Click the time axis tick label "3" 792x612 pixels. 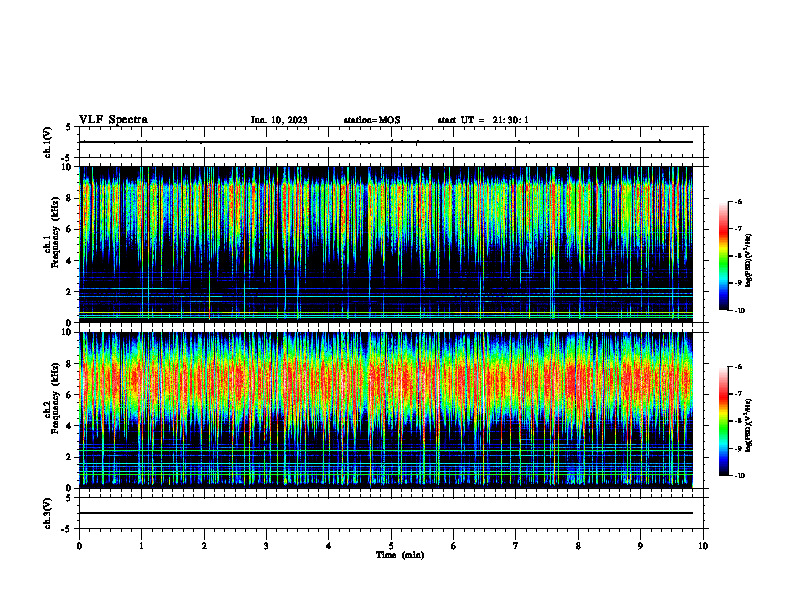click(x=266, y=546)
